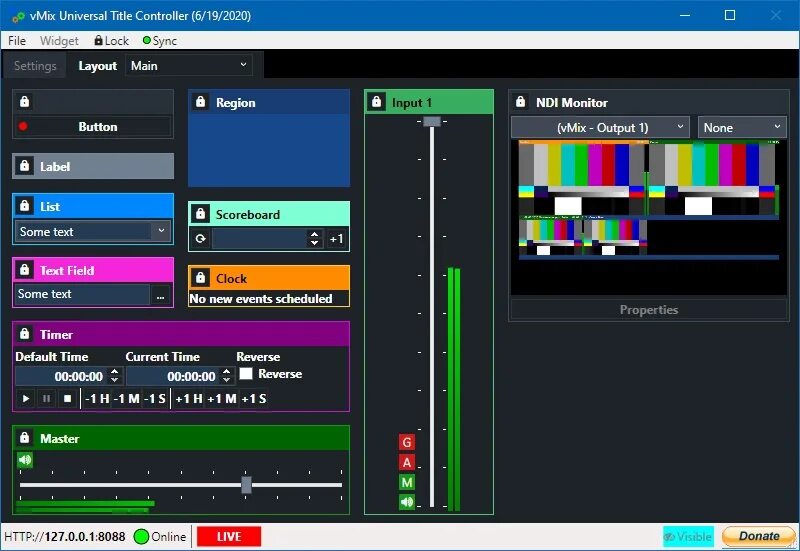Click the lock icon on the Timer widget
Image resolution: width=800 pixels, height=551 pixels.
[x=24, y=334]
